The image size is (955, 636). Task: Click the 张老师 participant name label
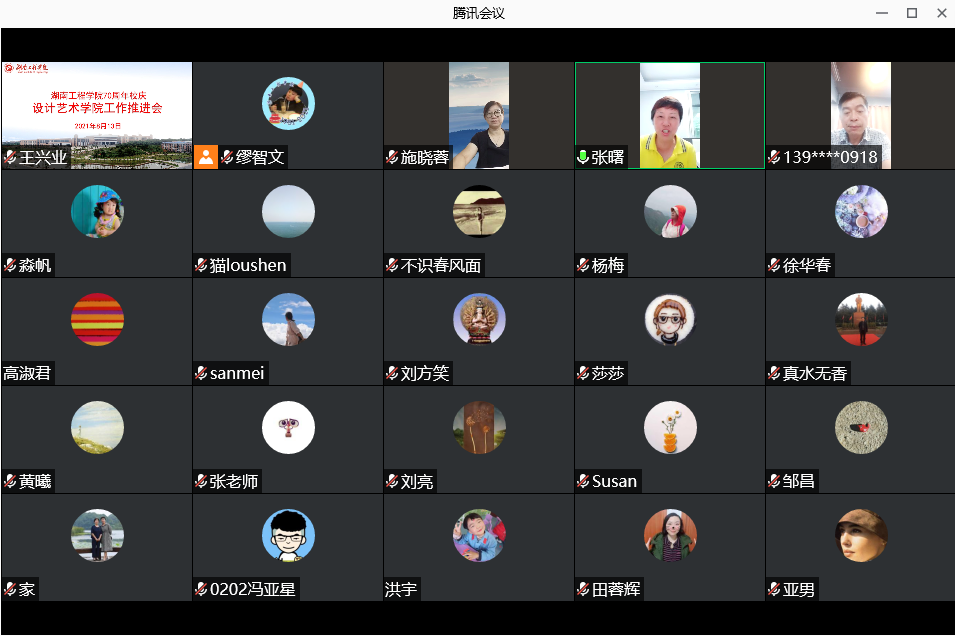(x=234, y=481)
